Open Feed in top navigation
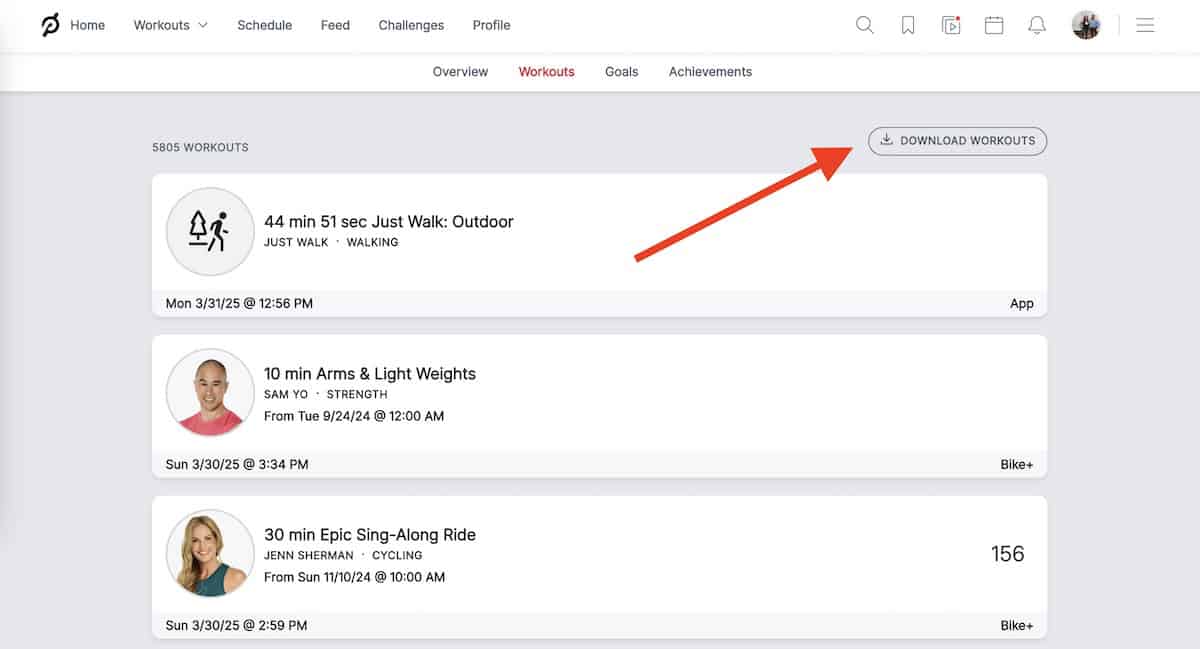The image size is (1200, 649). click(x=335, y=25)
